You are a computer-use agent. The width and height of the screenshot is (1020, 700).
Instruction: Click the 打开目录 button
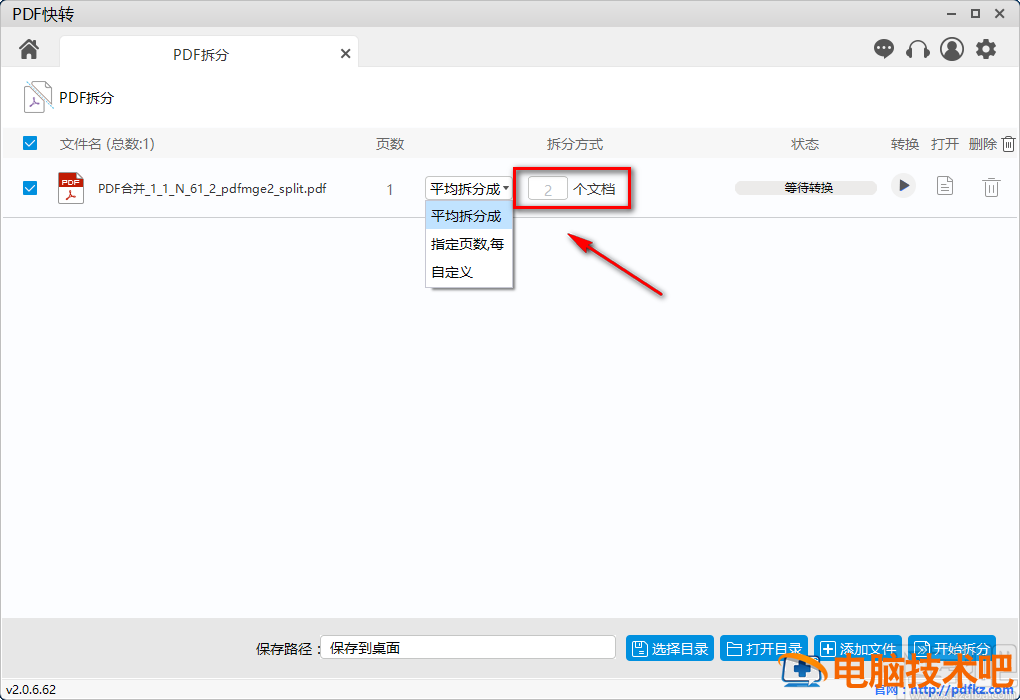coord(764,648)
